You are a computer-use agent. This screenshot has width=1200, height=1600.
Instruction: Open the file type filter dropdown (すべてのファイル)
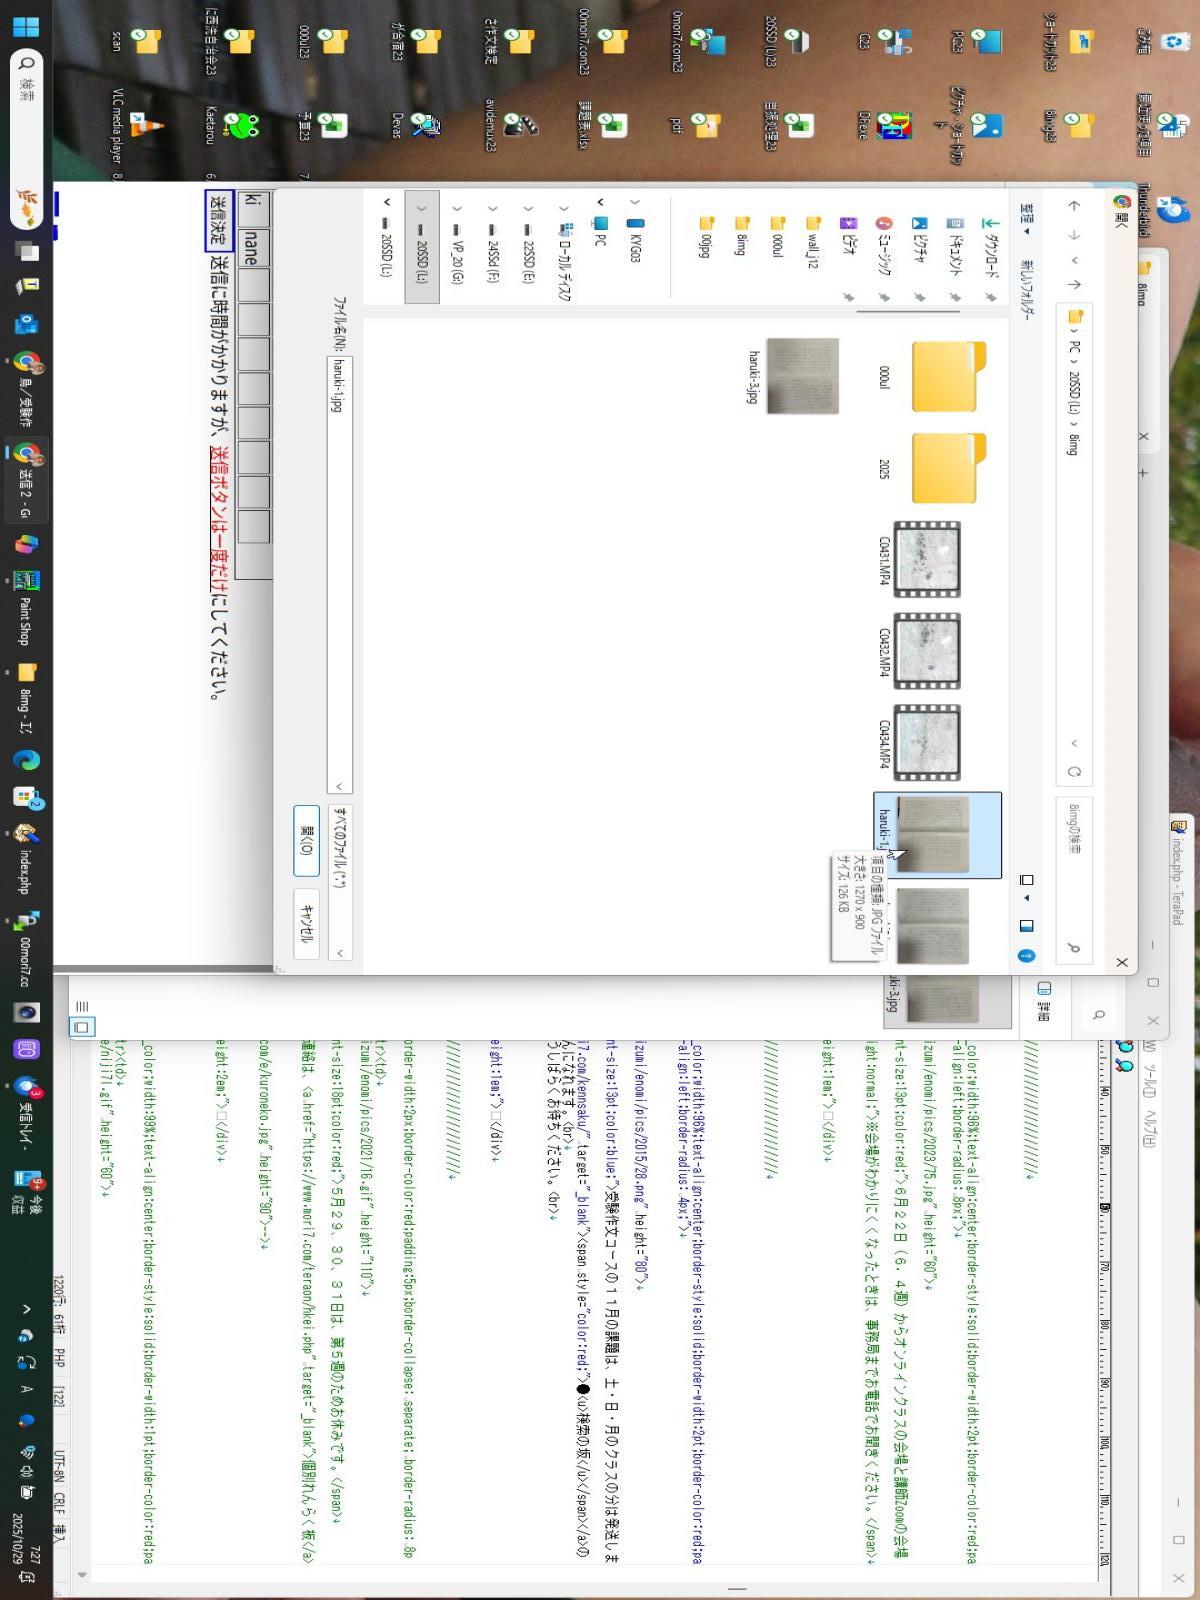tap(340, 878)
